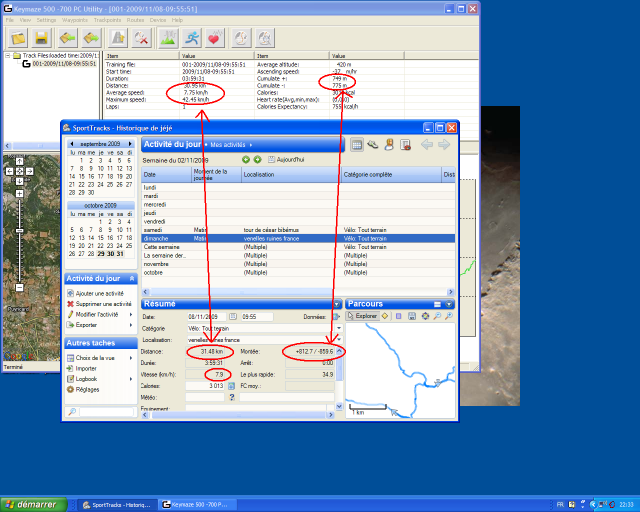Image resolution: width=640 pixels, height=512 pixels.
Task: Click the first magnifier icon in Parcours
Action: click(x=437, y=316)
